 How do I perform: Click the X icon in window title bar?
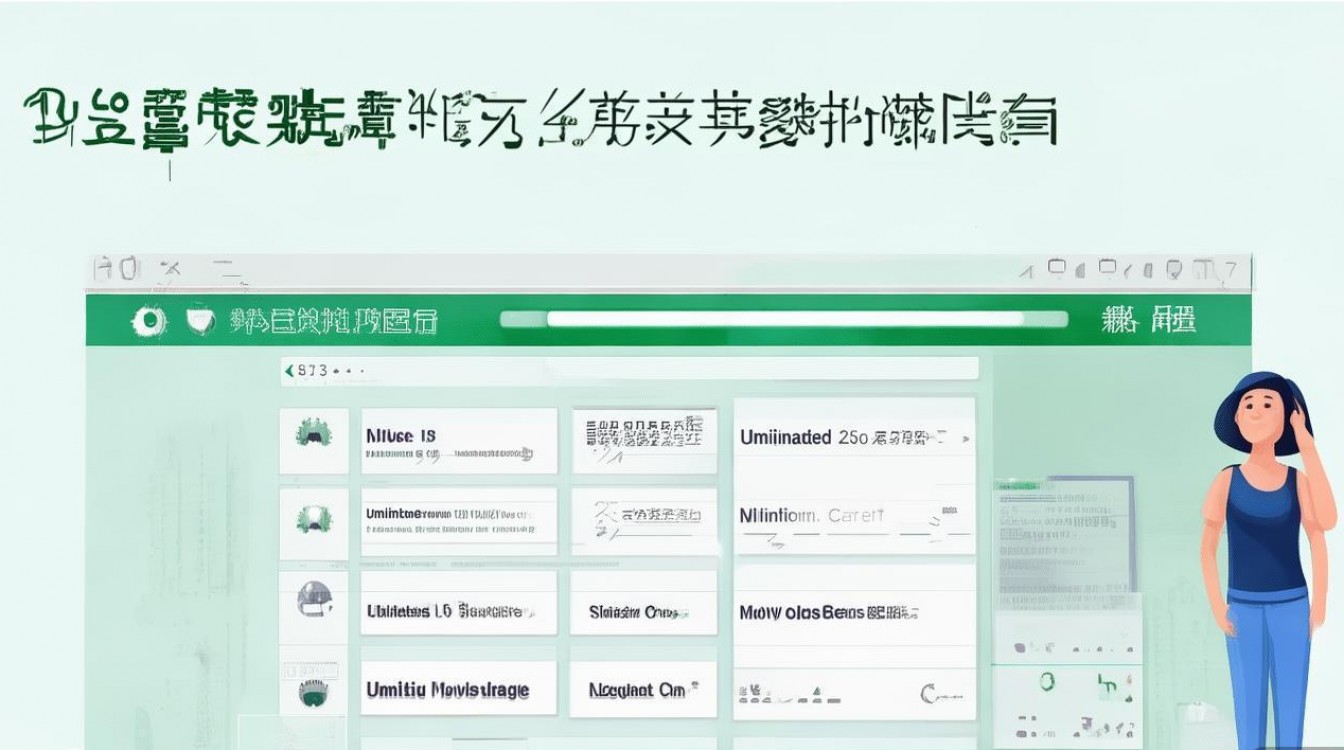[x=170, y=269]
